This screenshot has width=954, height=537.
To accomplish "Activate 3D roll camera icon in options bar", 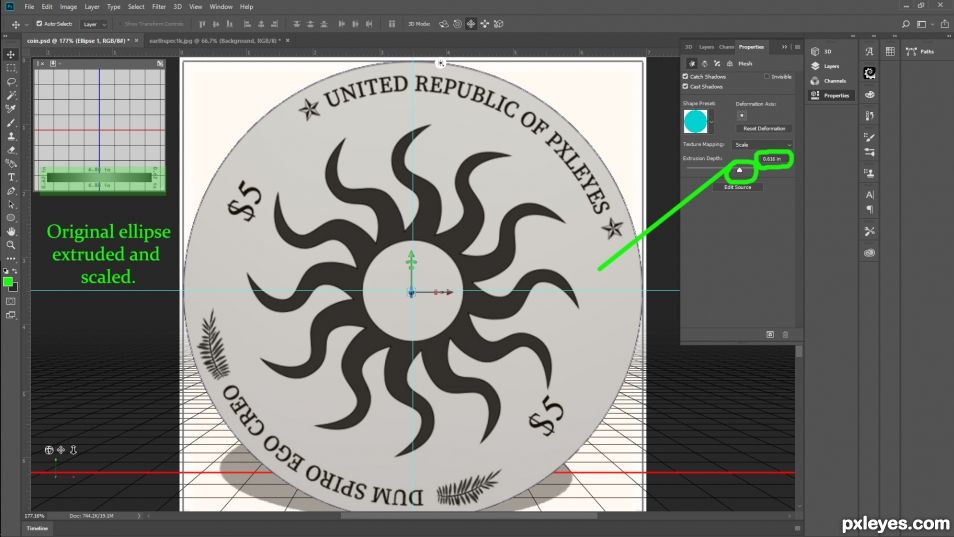I will pyautogui.click(x=458, y=24).
